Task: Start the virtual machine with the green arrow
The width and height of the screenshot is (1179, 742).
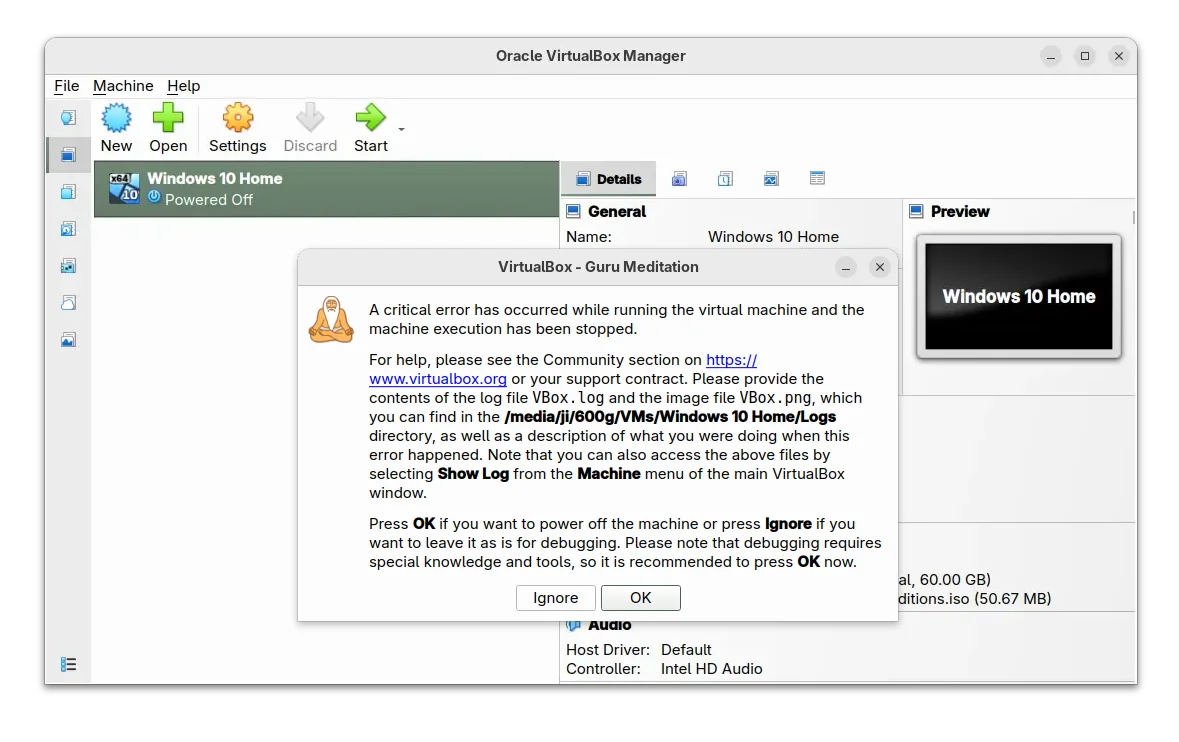Action: [x=371, y=129]
